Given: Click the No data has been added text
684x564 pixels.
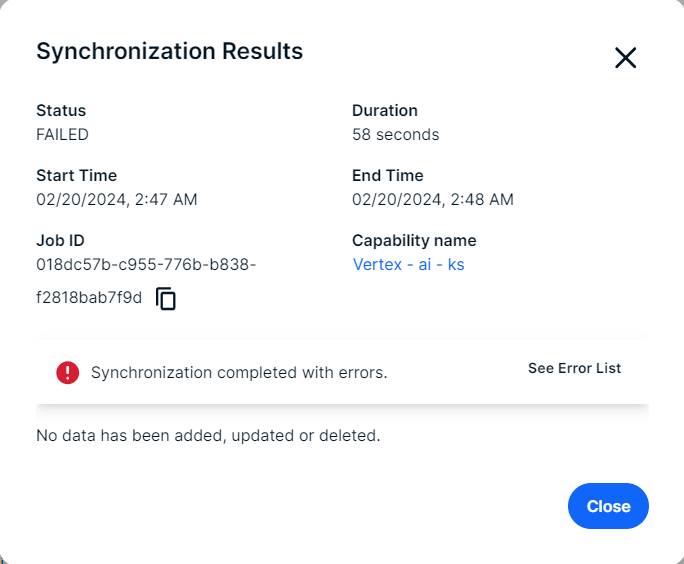Looking at the screenshot, I should (x=208, y=436).
